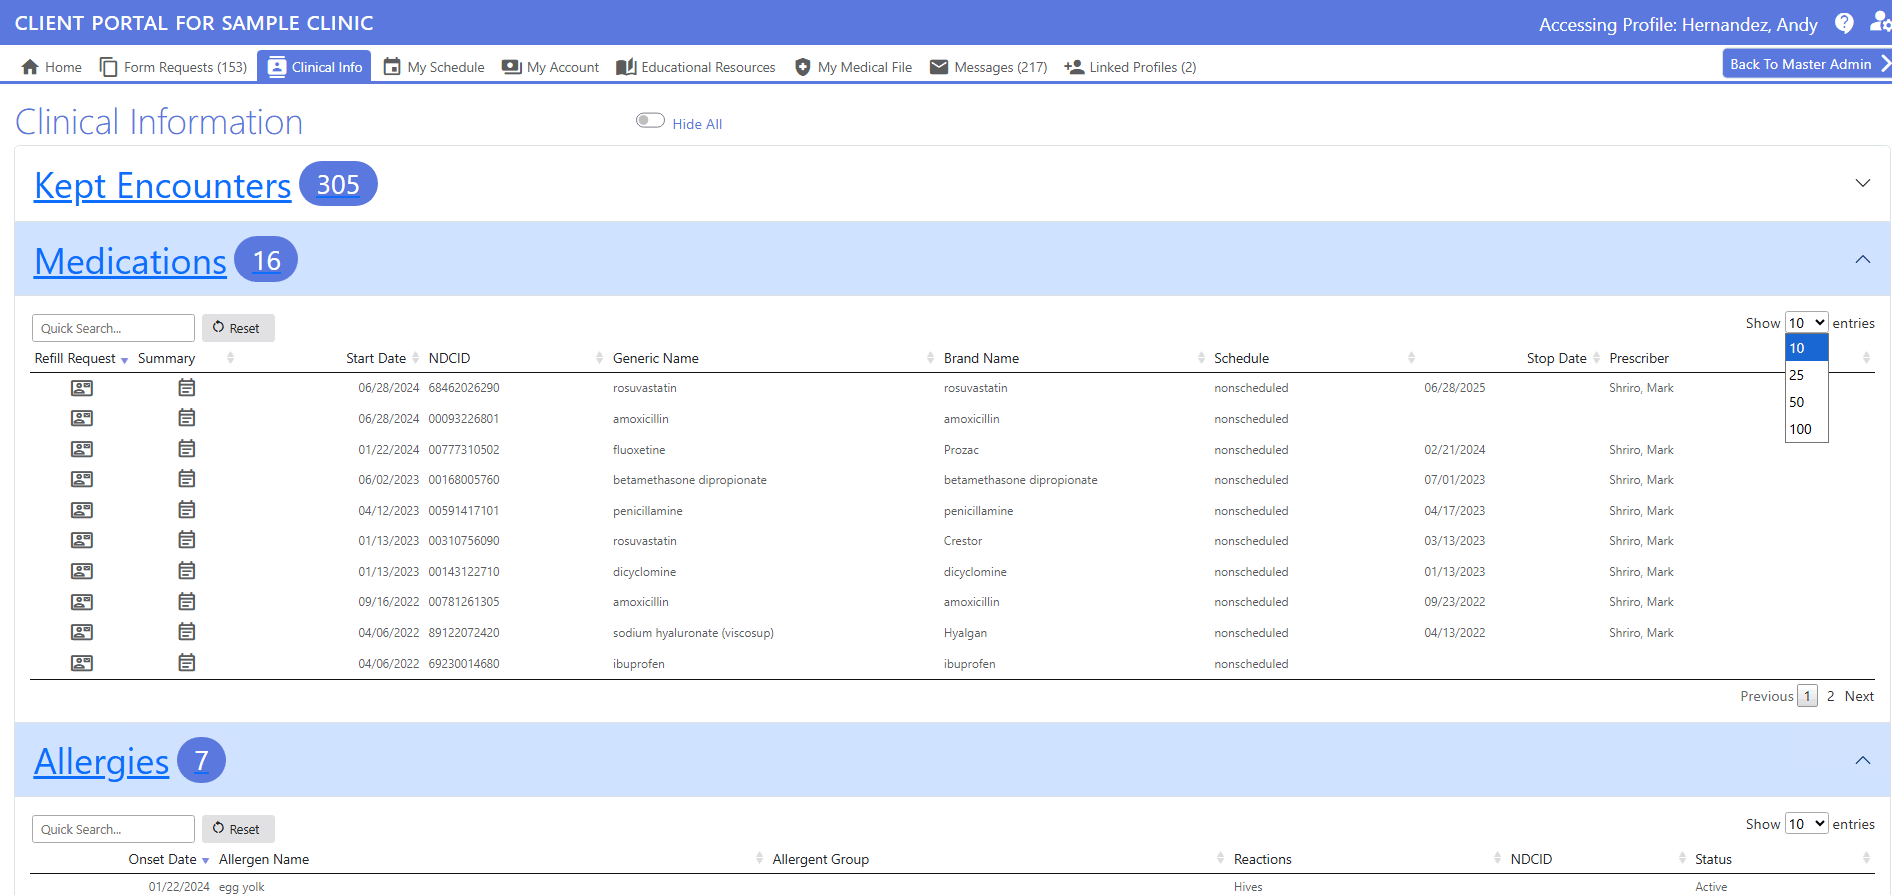Screen dimensions: 1892x895
Task: Open Educational Resources tab
Action: 696,67
